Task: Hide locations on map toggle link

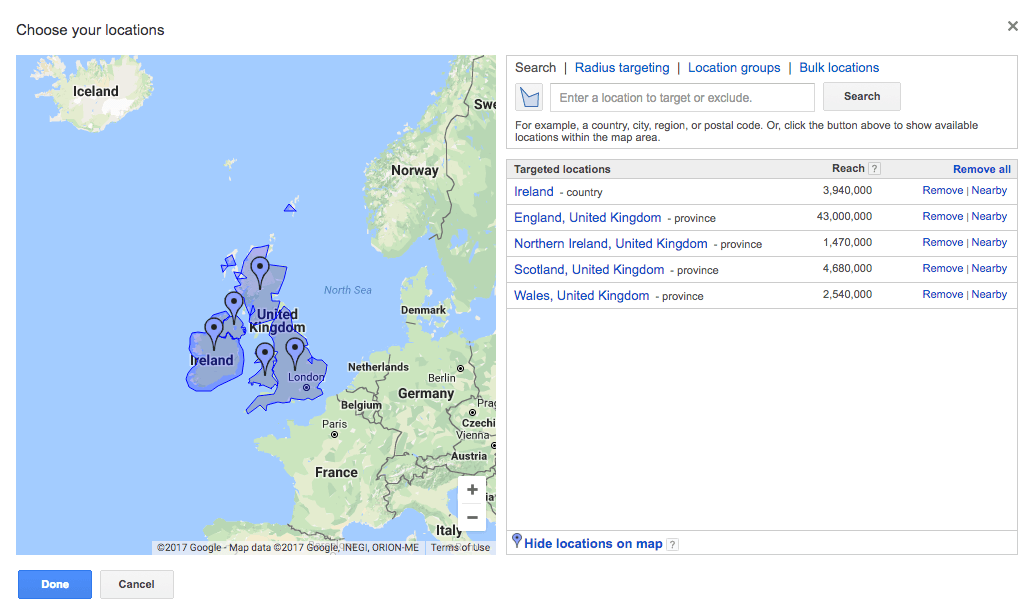Action: pyautogui.click(x=593, y=543)
